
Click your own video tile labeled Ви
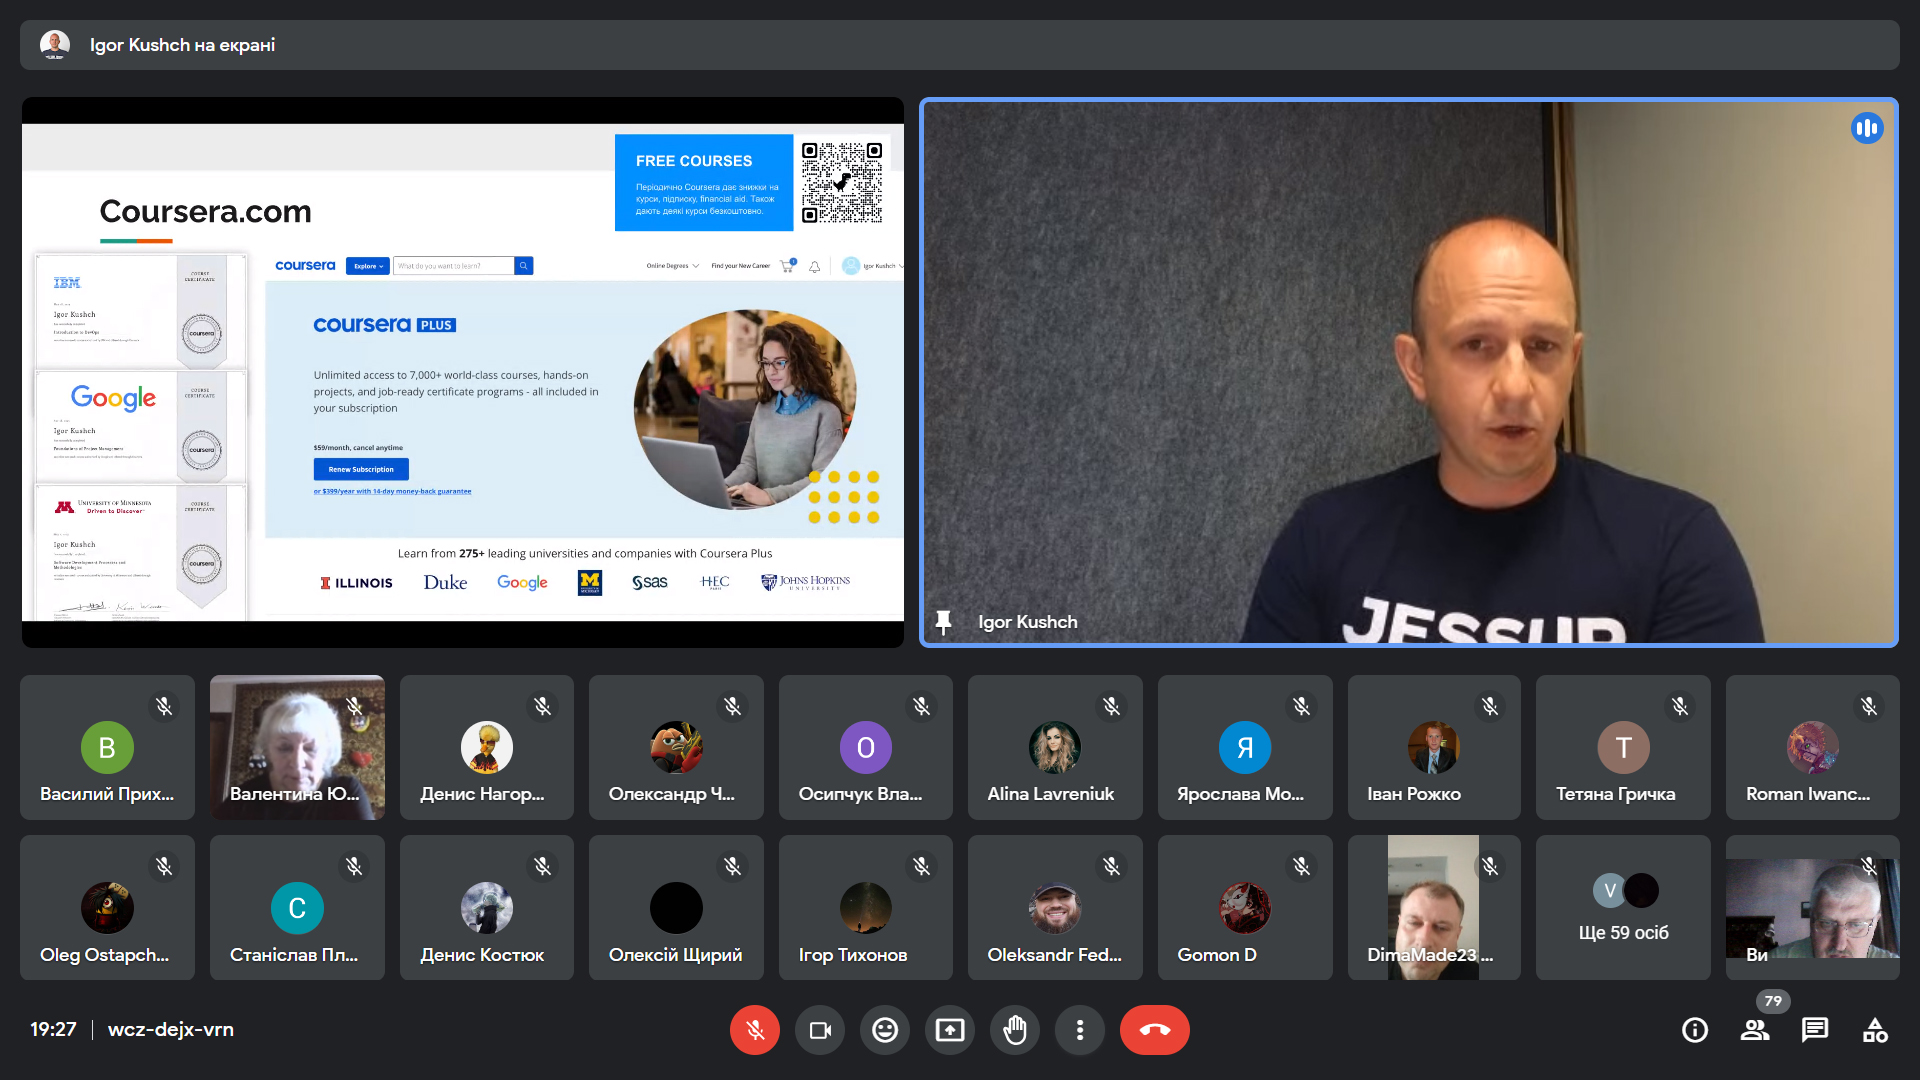click(1813, 907)
